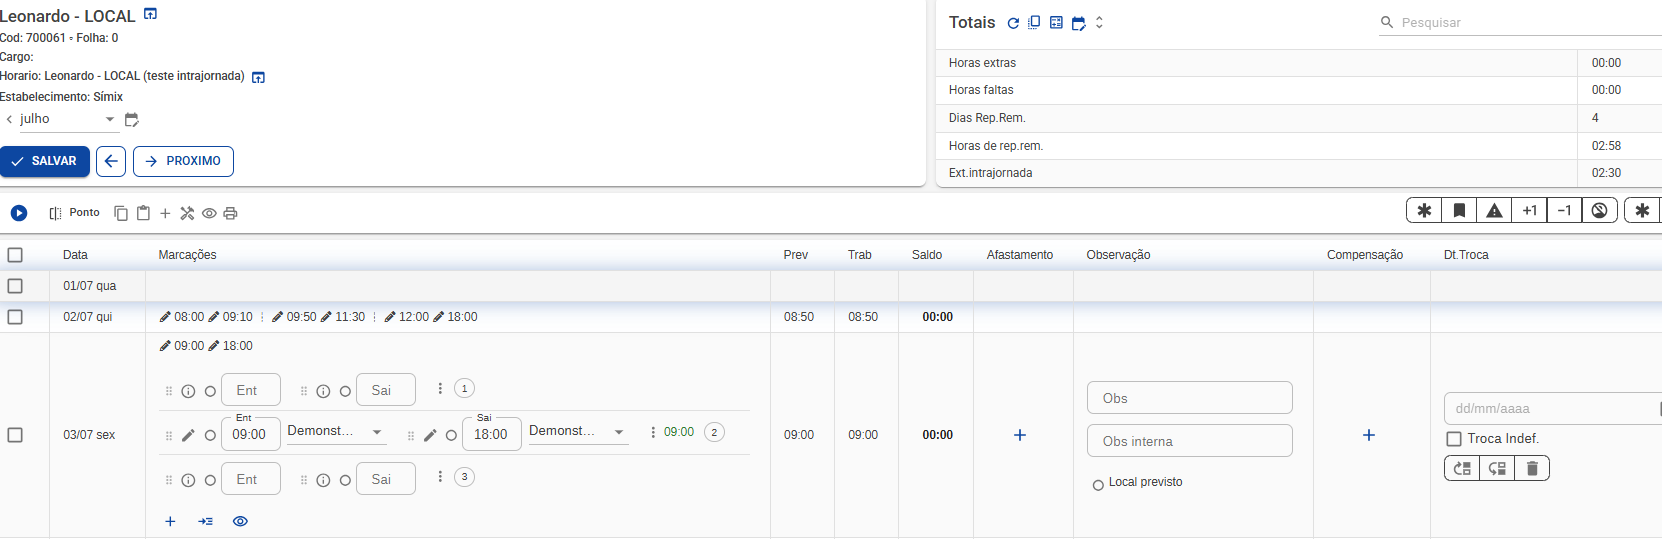Click the plus icon in main toolbar
Image resolution: width=1662 pixels, height=539 pixels.
(165, 213)
